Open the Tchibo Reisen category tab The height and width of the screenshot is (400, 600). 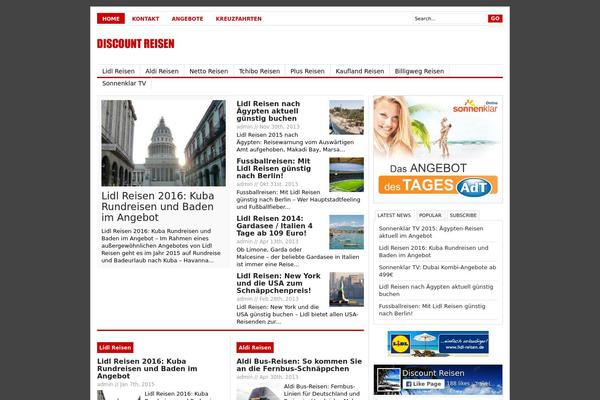click(x=259, y=71)
